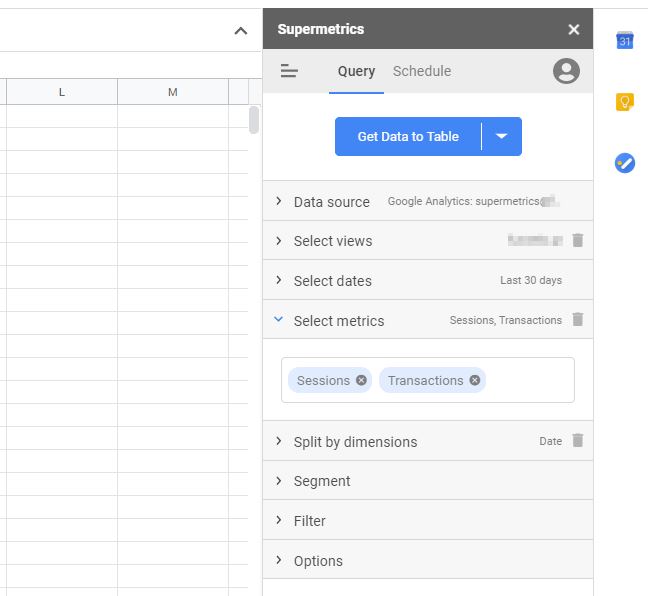
Task: Click the 'Date' dimension summary text
Action: coord(550,441)
